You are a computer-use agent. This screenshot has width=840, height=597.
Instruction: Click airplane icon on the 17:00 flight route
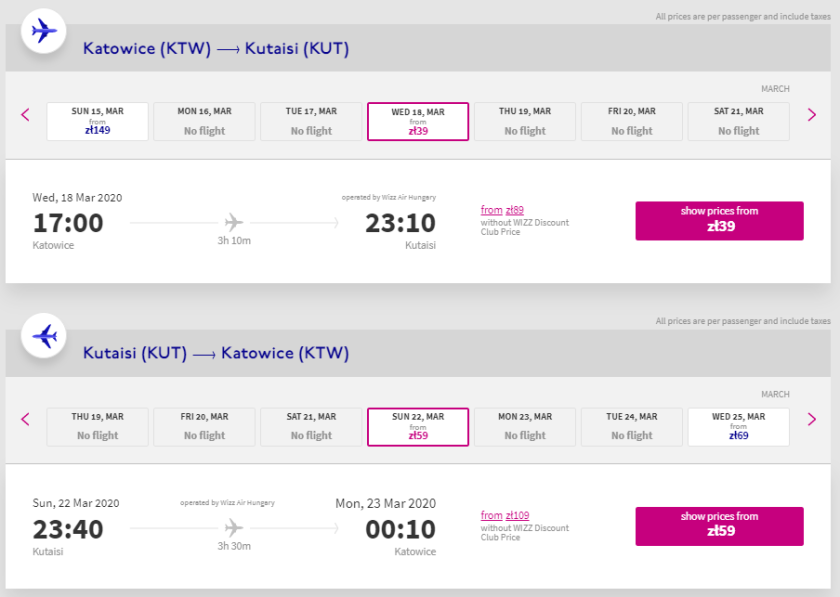coord(234,221)
